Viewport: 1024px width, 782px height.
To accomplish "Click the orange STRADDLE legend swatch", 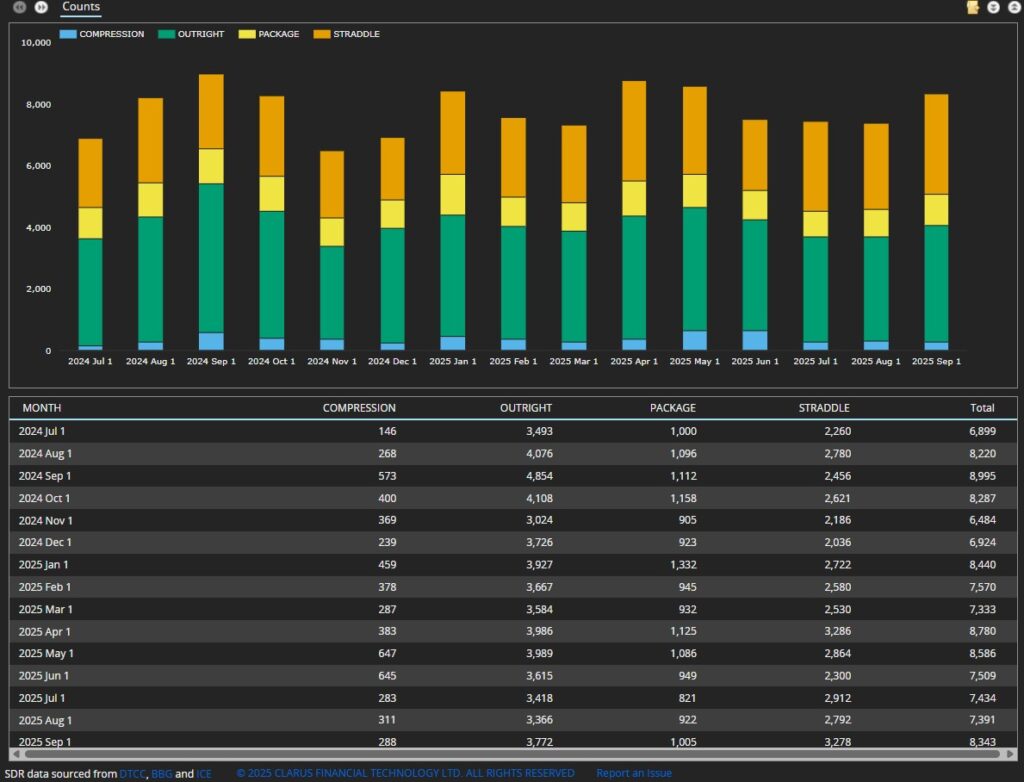I will [x=322, y=34].
